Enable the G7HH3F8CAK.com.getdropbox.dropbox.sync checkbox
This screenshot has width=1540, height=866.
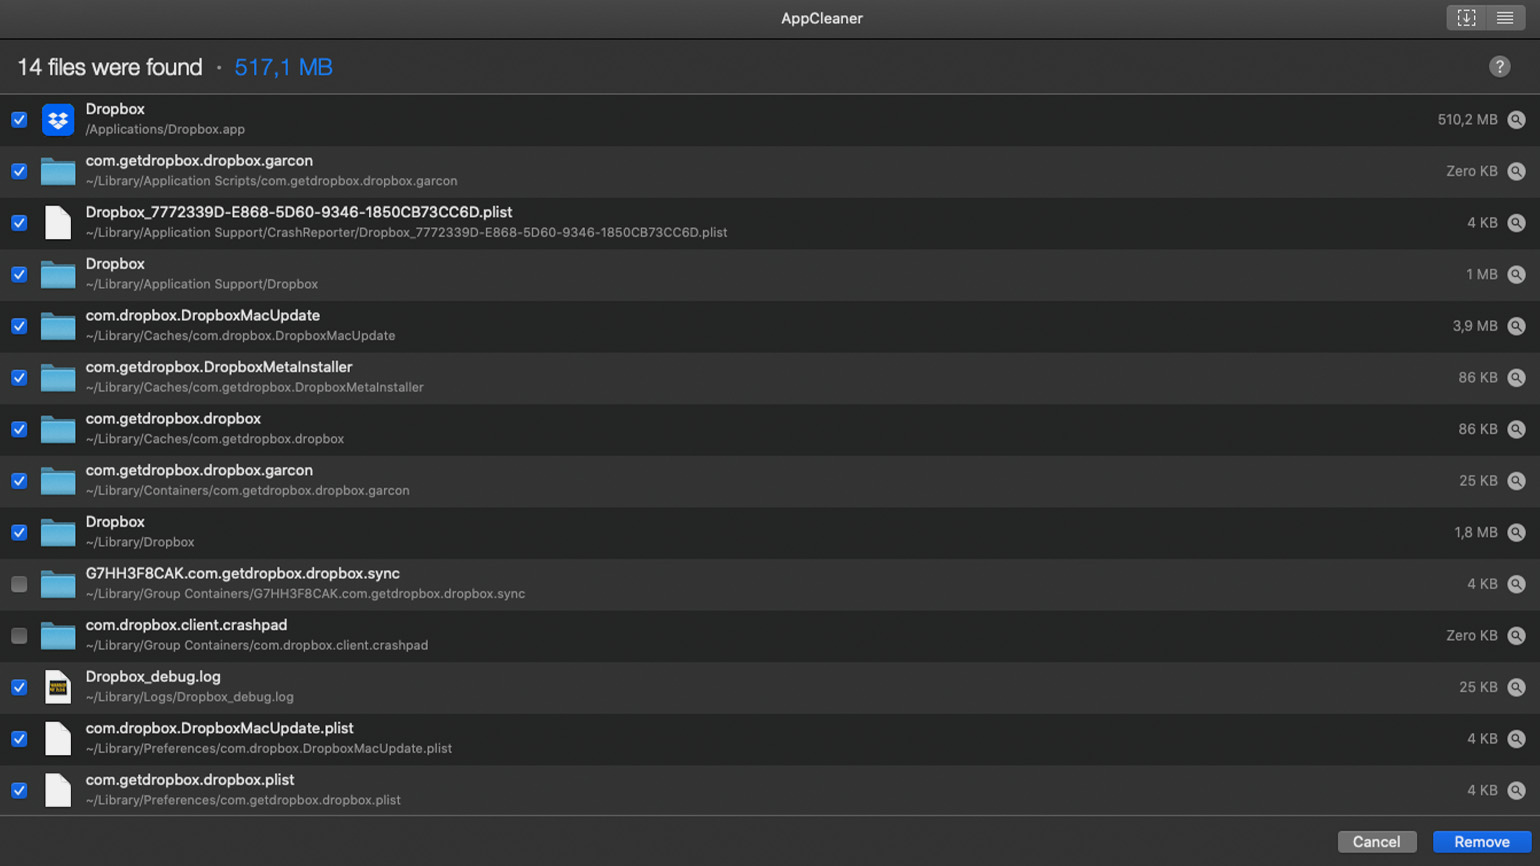(x=19, y=584)
